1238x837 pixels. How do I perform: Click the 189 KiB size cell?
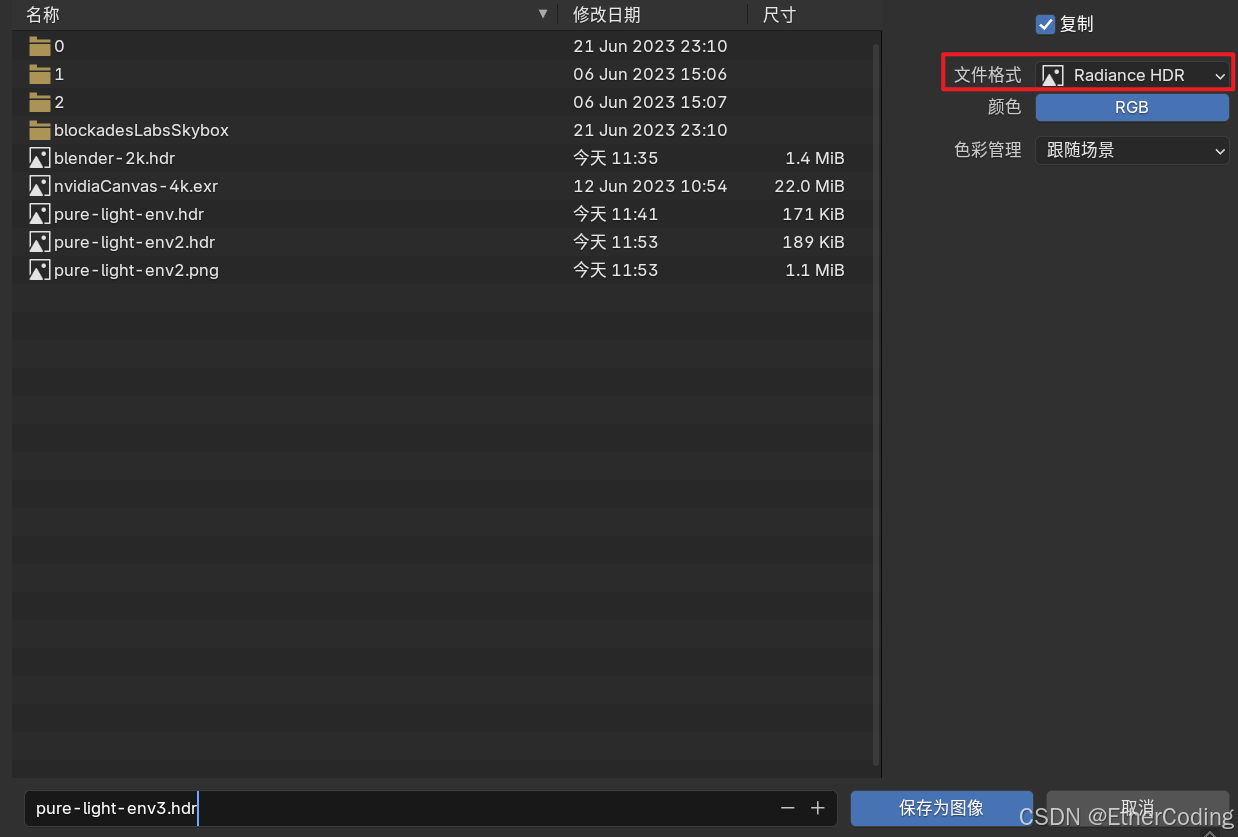click(x=813, y=242)
